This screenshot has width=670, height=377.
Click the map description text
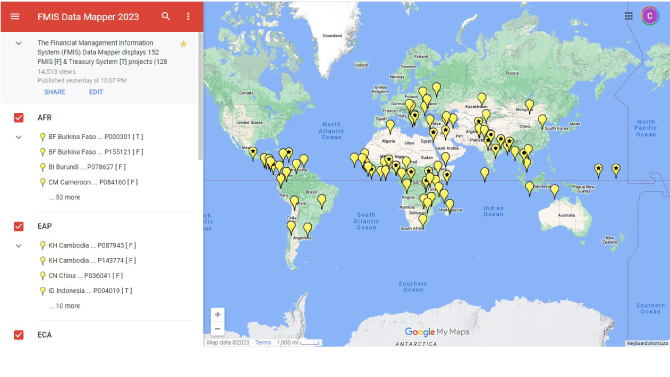[x=102, y=52]
